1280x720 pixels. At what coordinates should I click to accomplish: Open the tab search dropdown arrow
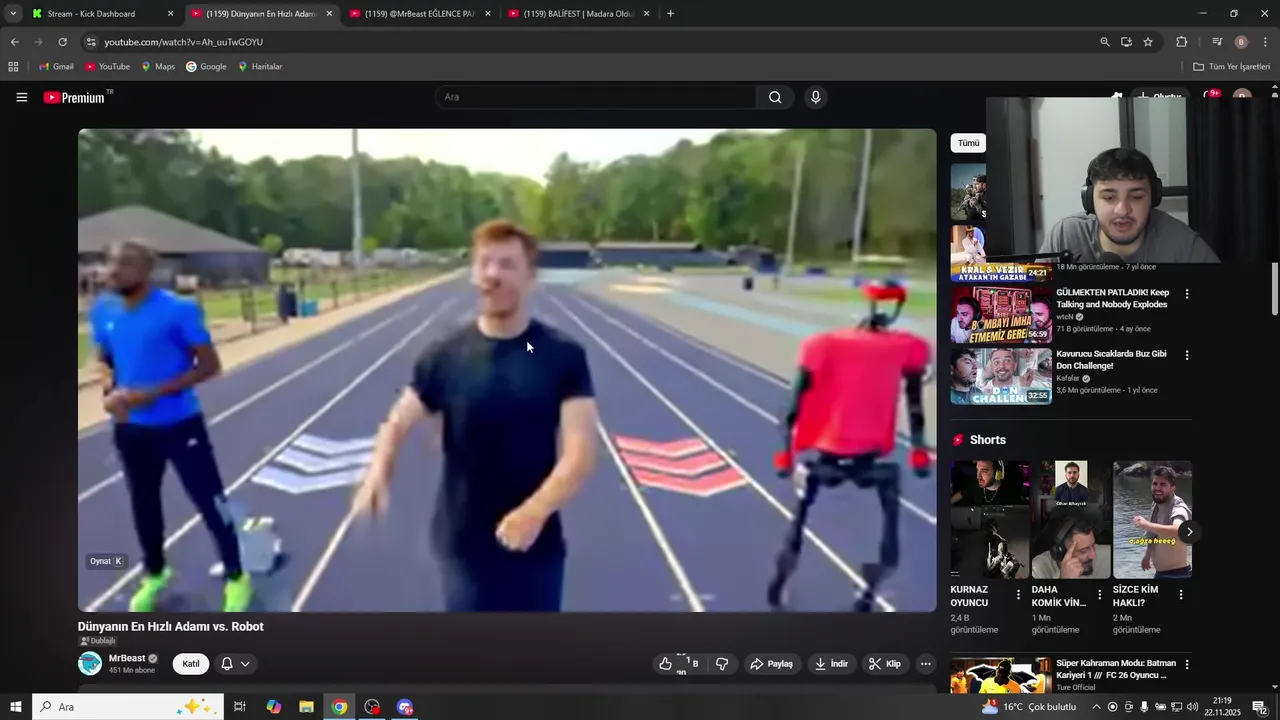coord(13,14)
